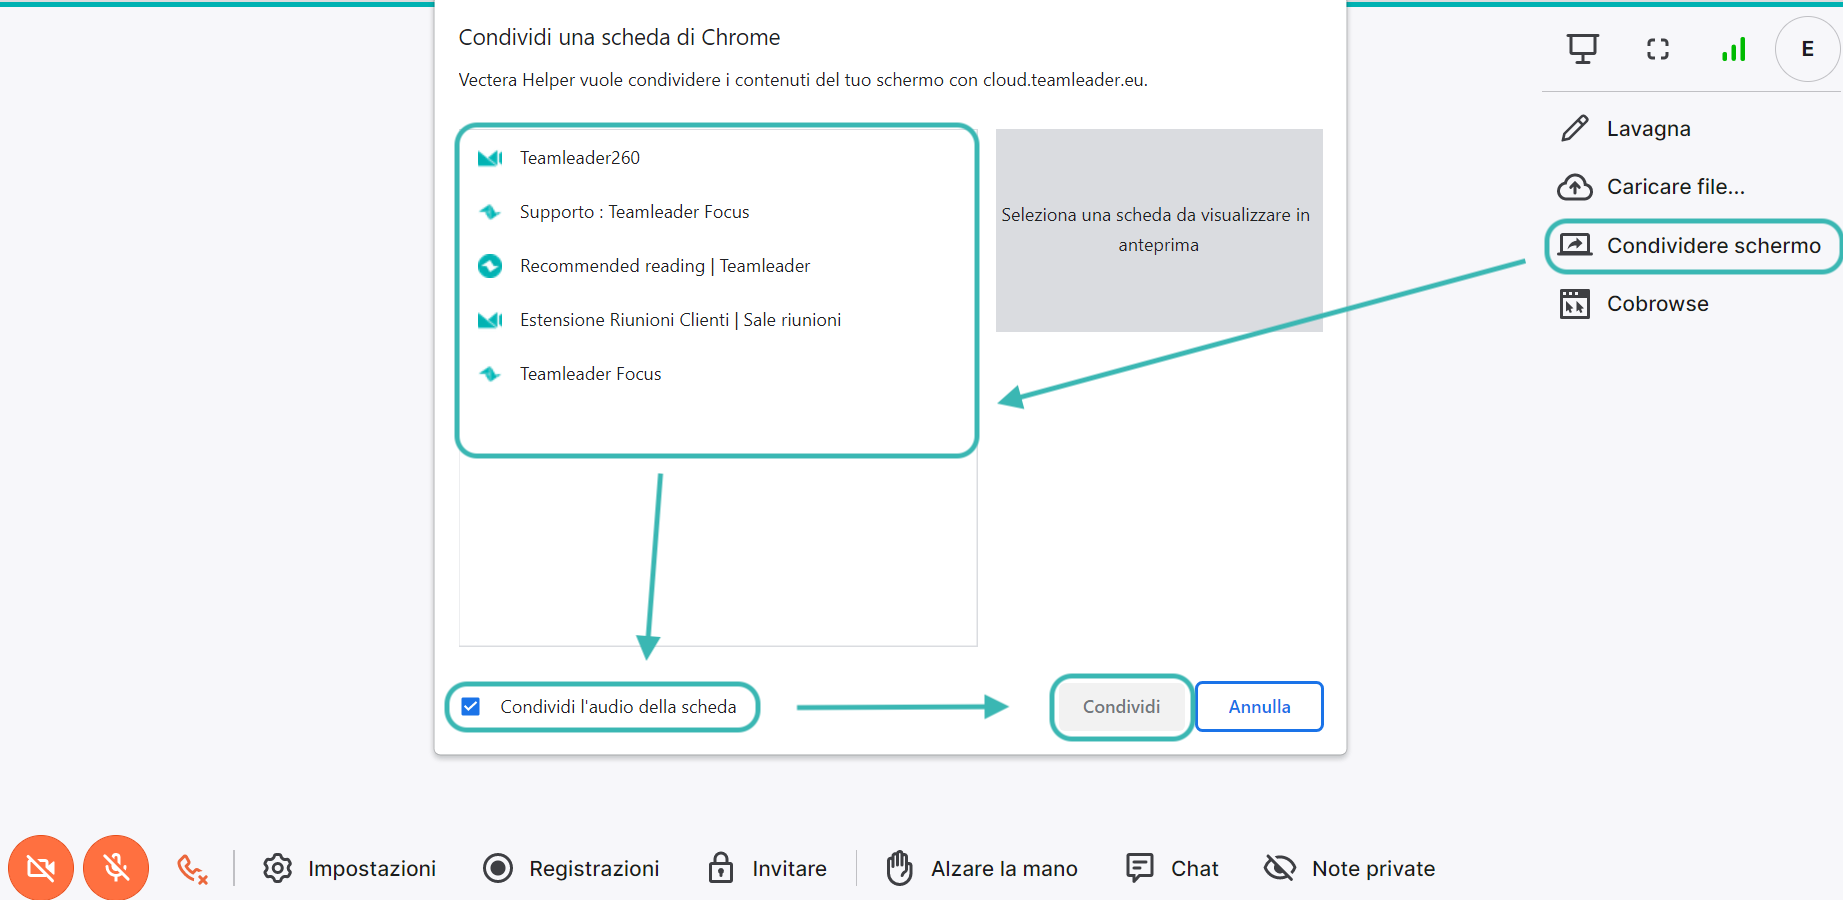Select the Teamleader Focus tab row

pos(717,374)
